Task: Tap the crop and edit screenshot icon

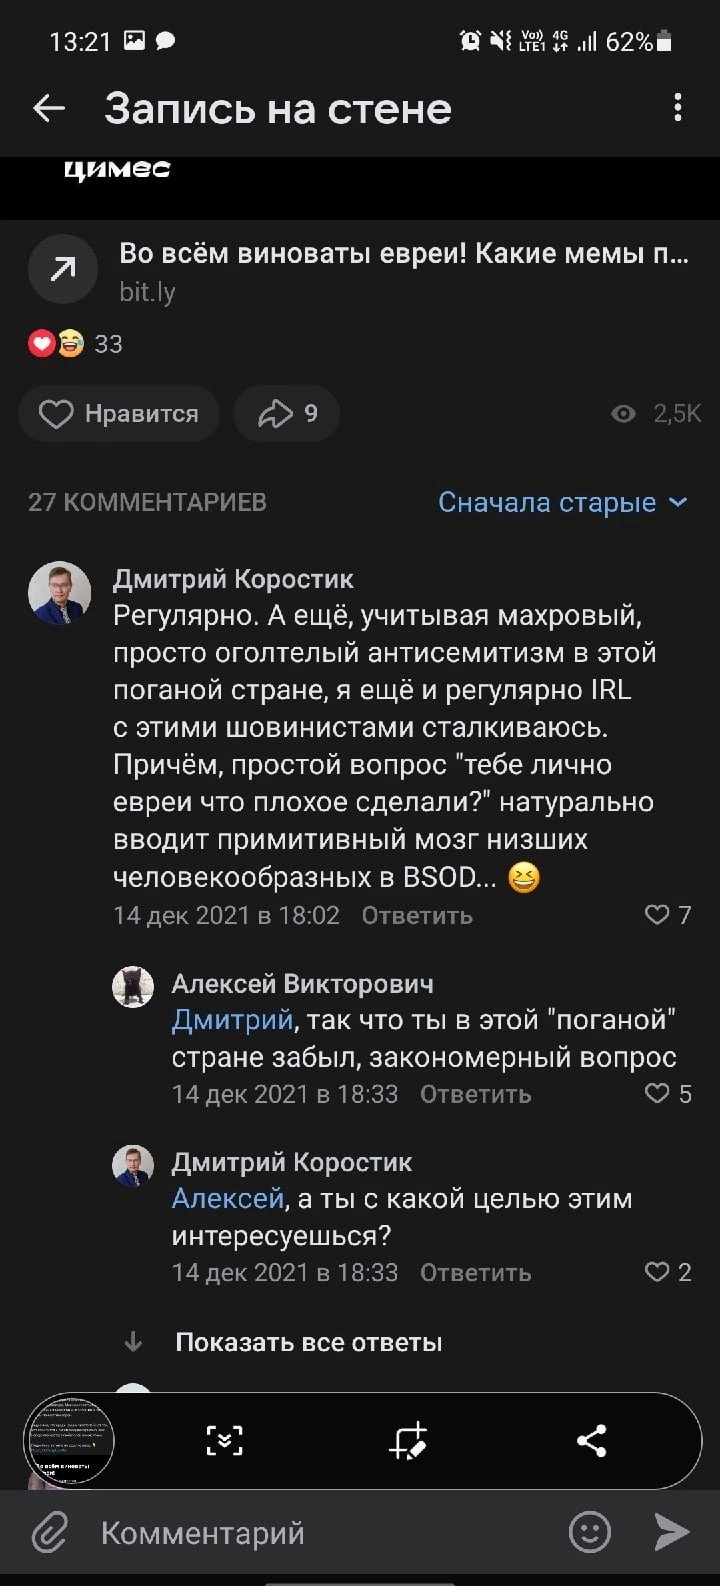Action: pos(408,1440)
